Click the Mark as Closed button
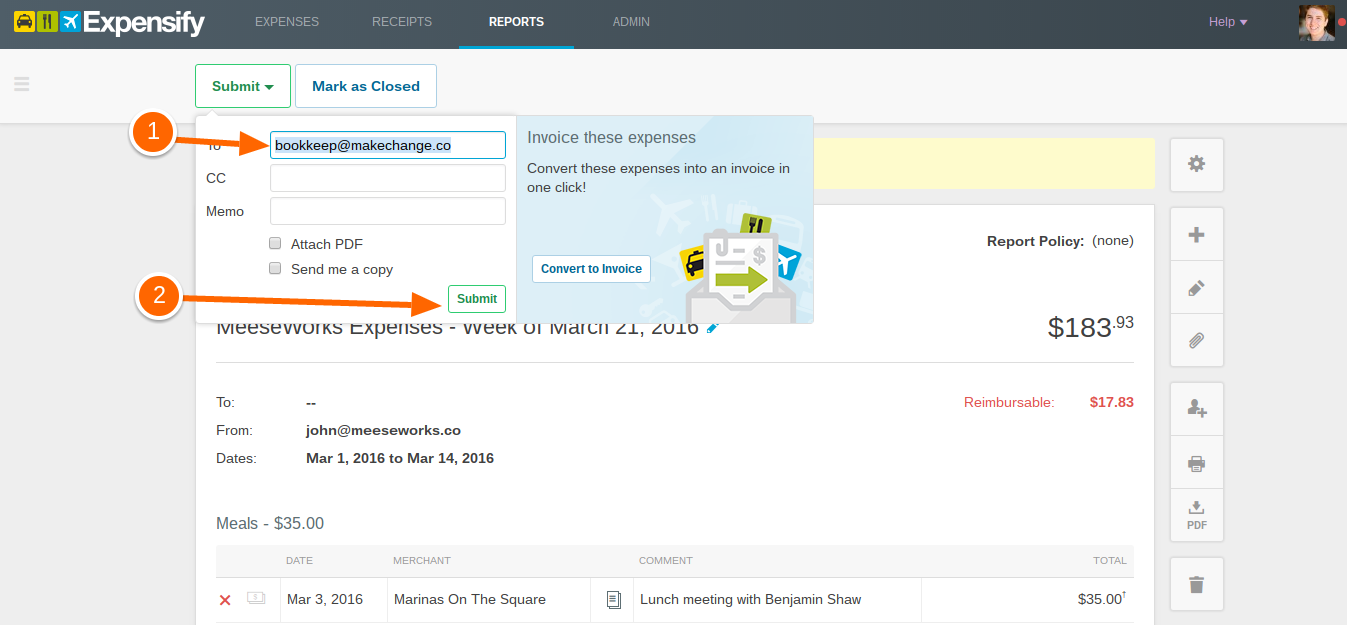The width and height of the screenshot is (1347, 625). [365, 86]
